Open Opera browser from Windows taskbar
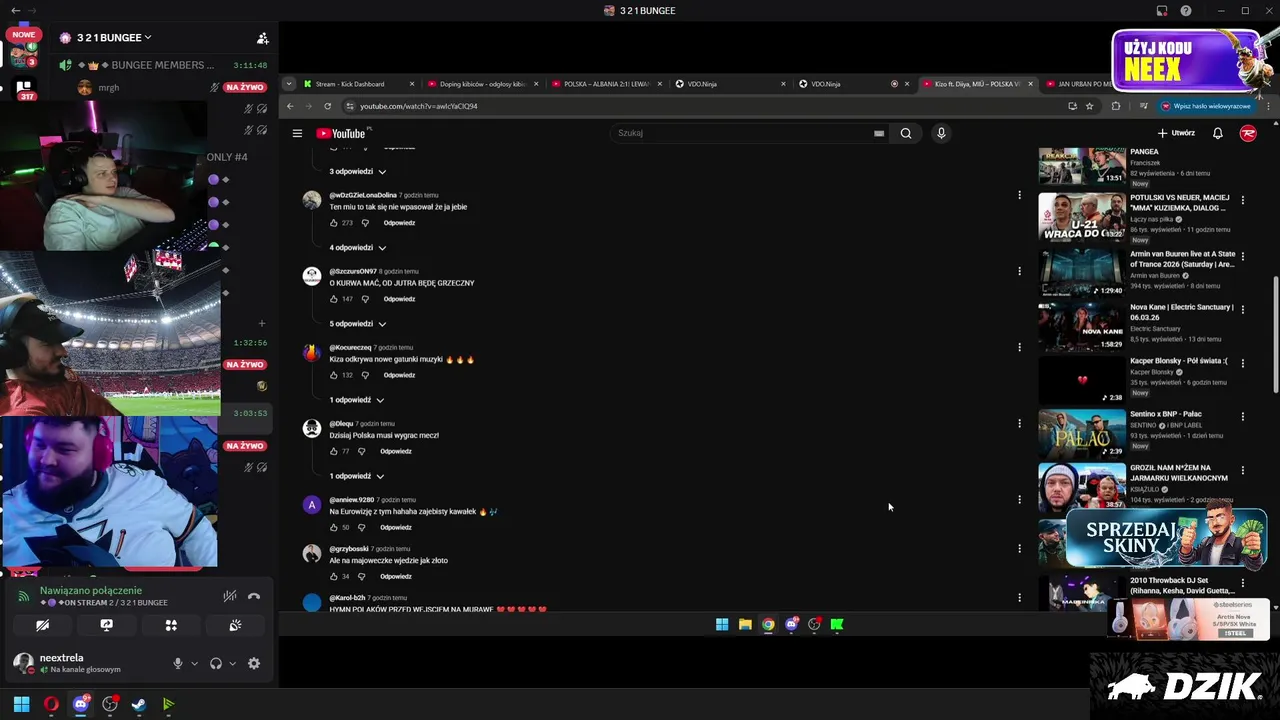Image resolution: width=1280 pixels, height=720 pixels. coord(51,704)
